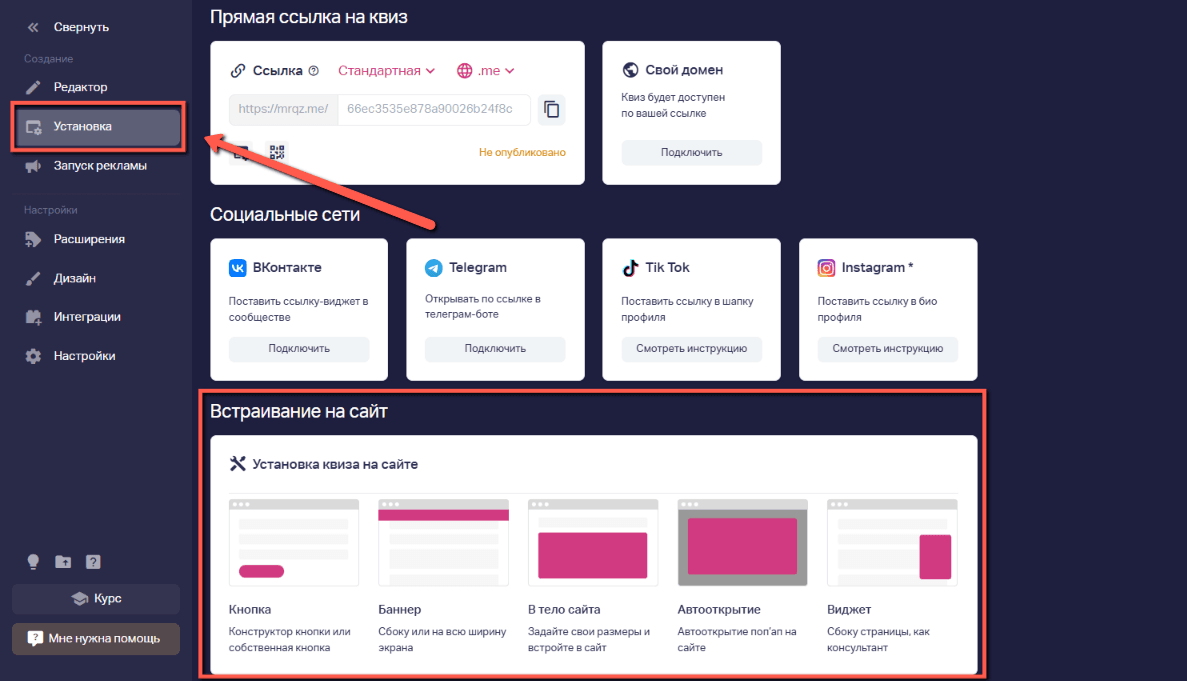
Task: Open the QR code icon
Action: click(x=277, y=152)
